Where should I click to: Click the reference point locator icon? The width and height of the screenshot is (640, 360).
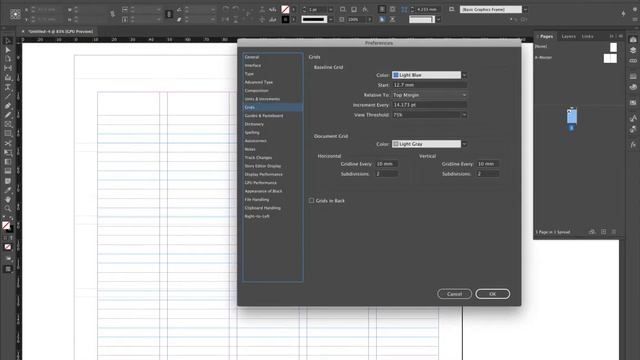click(x=15, y=14)
